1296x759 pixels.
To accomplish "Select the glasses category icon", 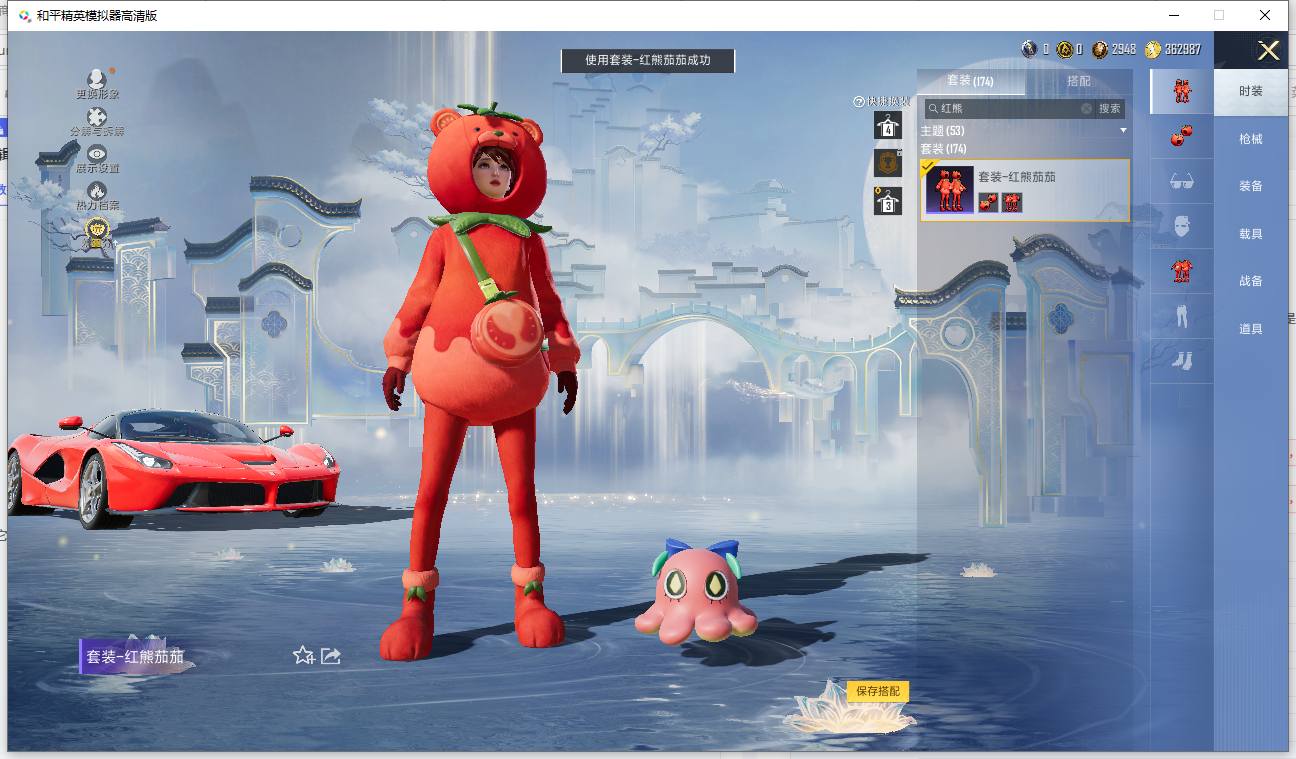I will point(1182,181).
